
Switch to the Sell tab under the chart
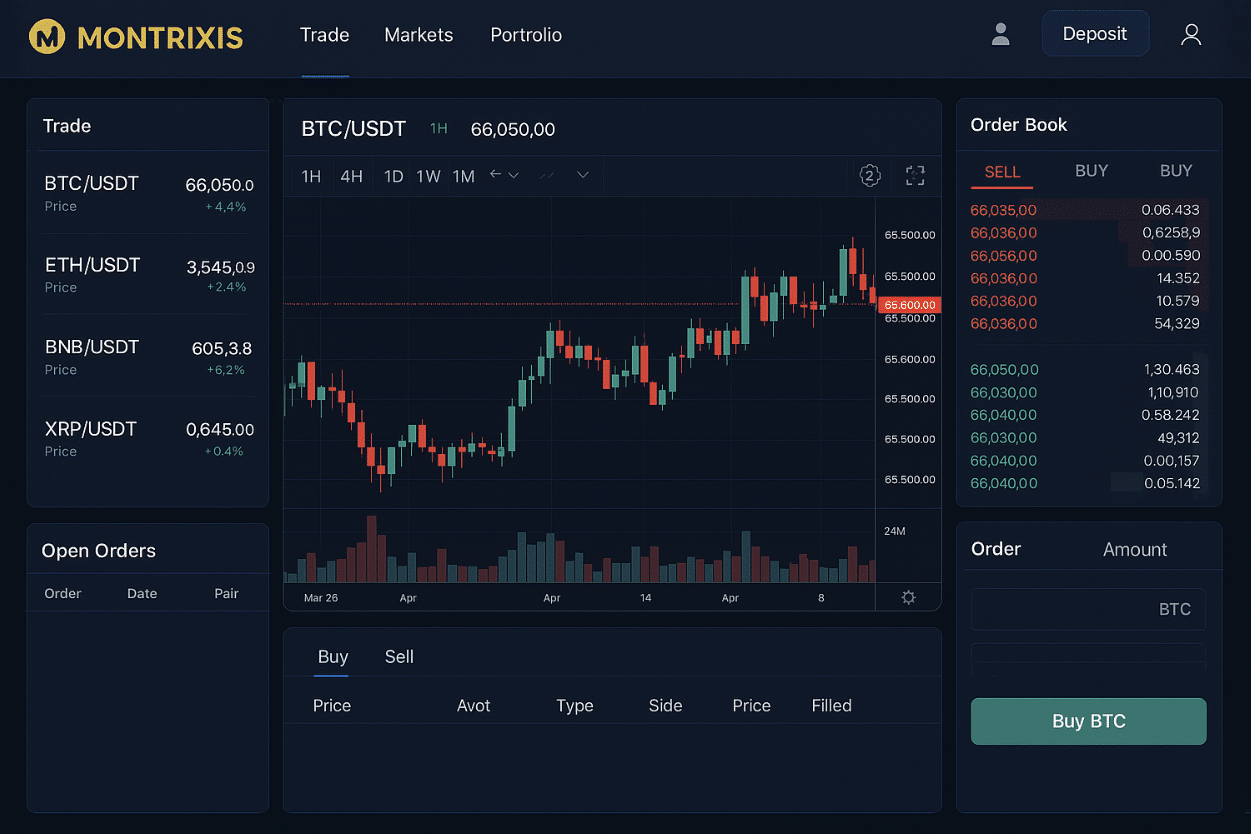coord(399,657)
